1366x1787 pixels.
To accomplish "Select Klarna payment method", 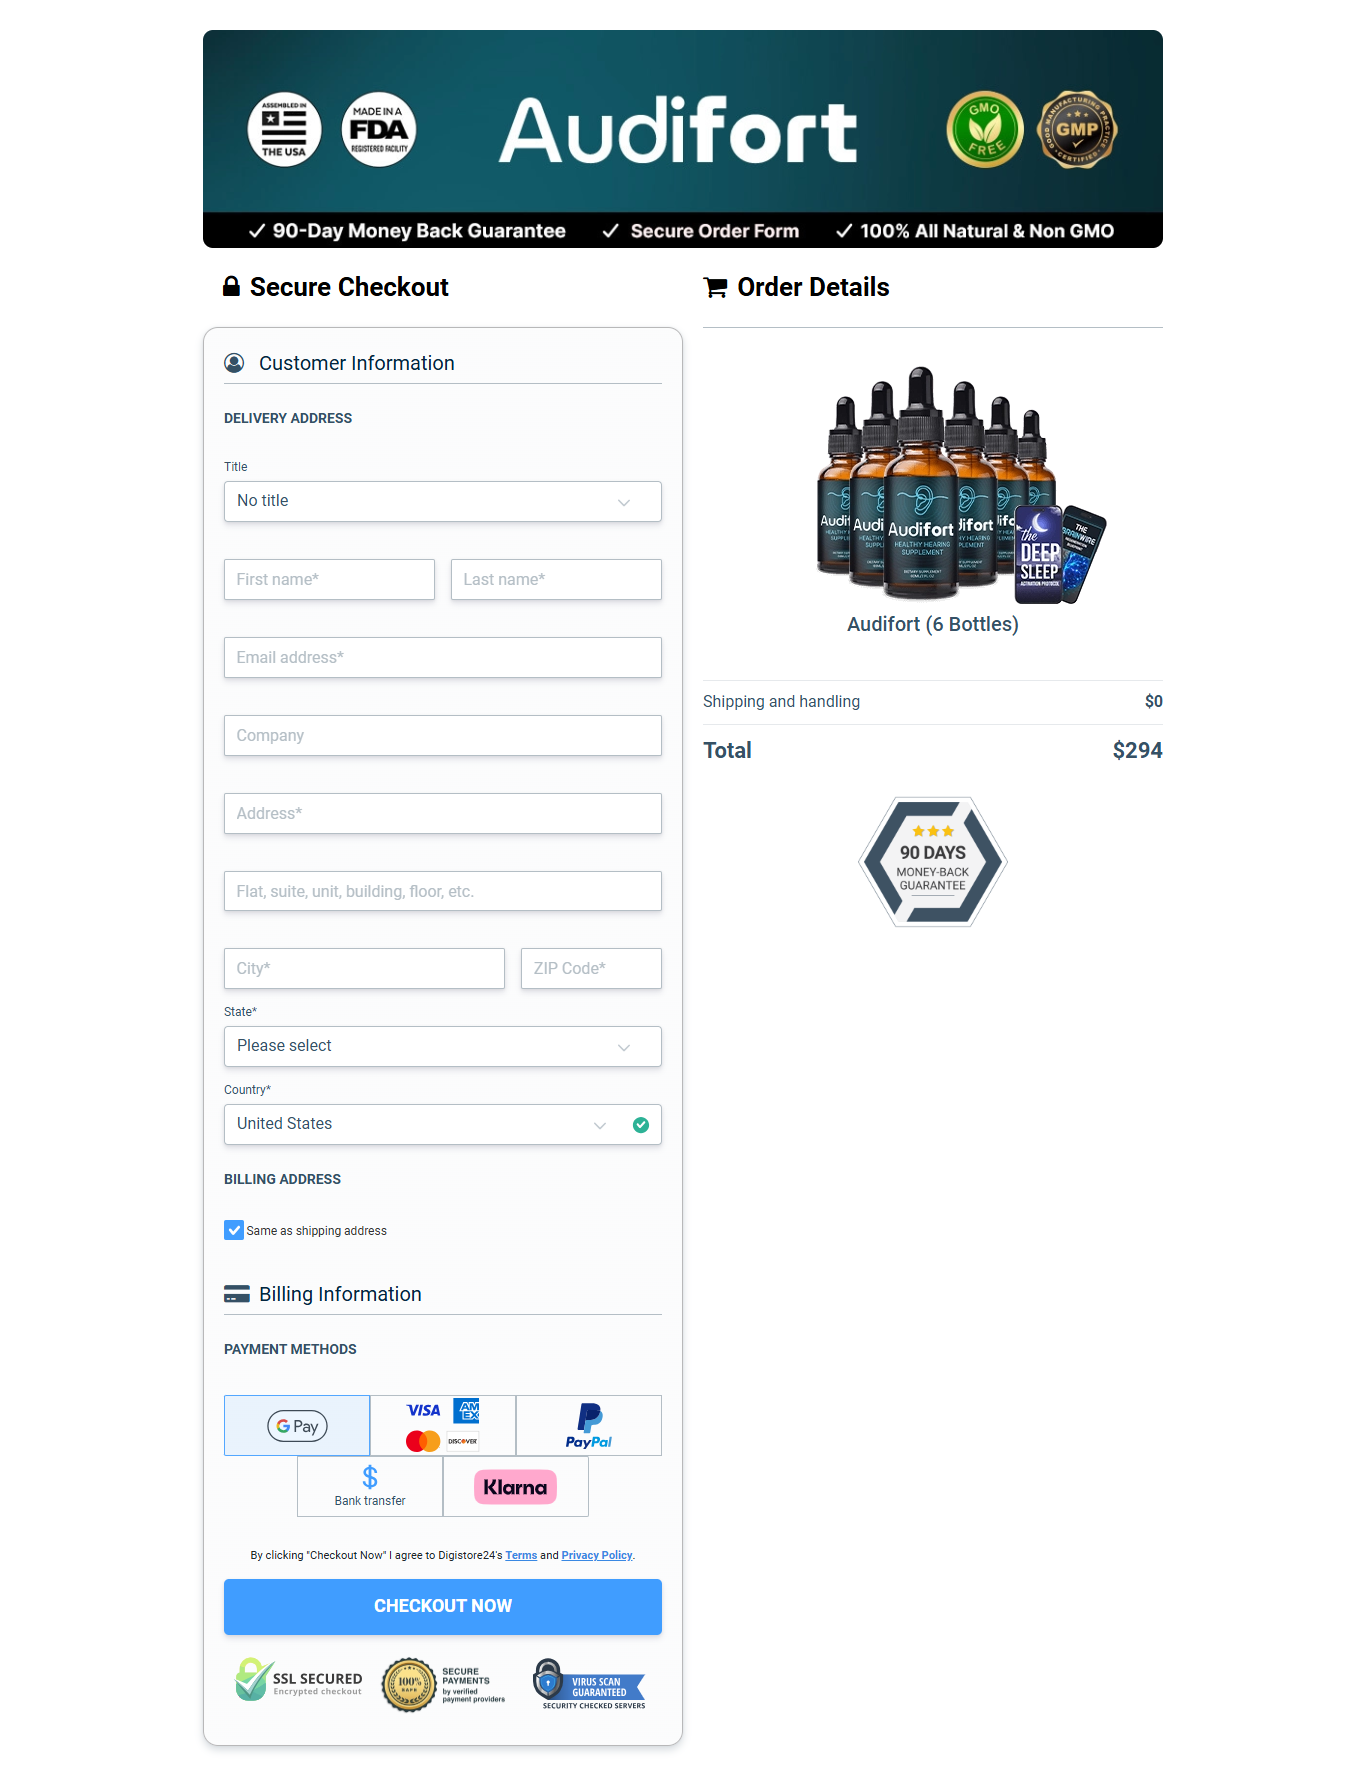I will (x=515, y=1487).
